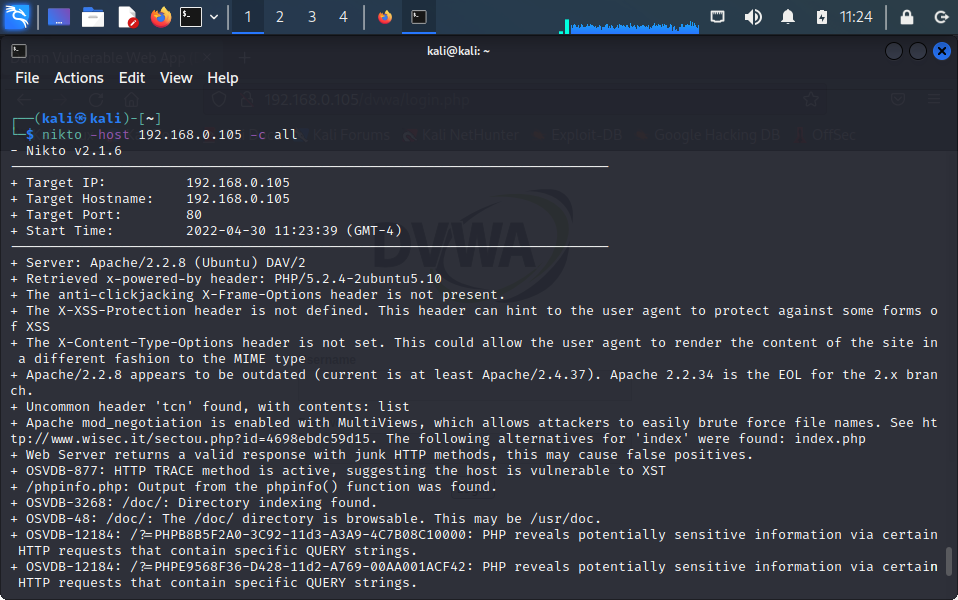Focus the running Firefox window in taskbar
958x600 pixels.
[x=385, y=17]
